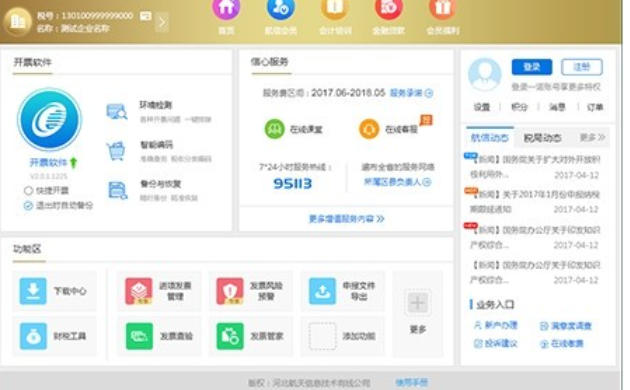This screenshot has height=390, width=630.
Task: Open the 进项发票管理 red icon
Action: [x=139, y=290]
